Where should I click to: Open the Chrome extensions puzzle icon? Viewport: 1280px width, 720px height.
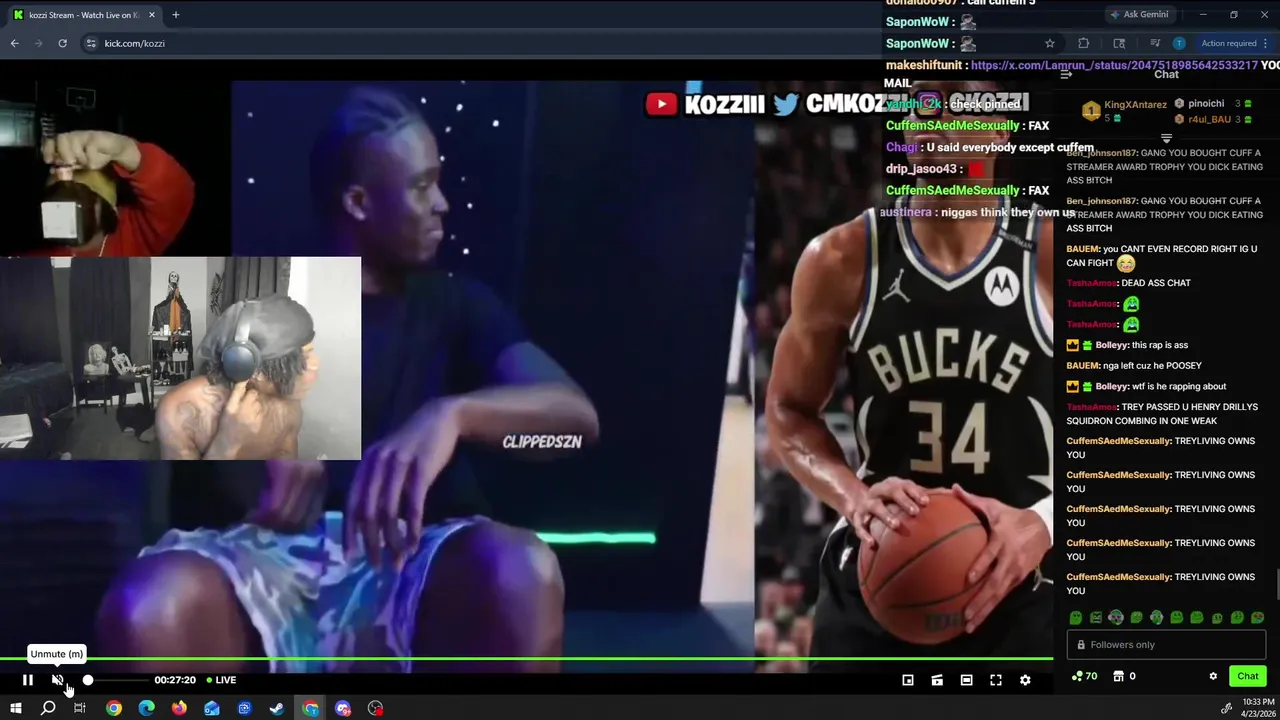[x=1083, y=43]
